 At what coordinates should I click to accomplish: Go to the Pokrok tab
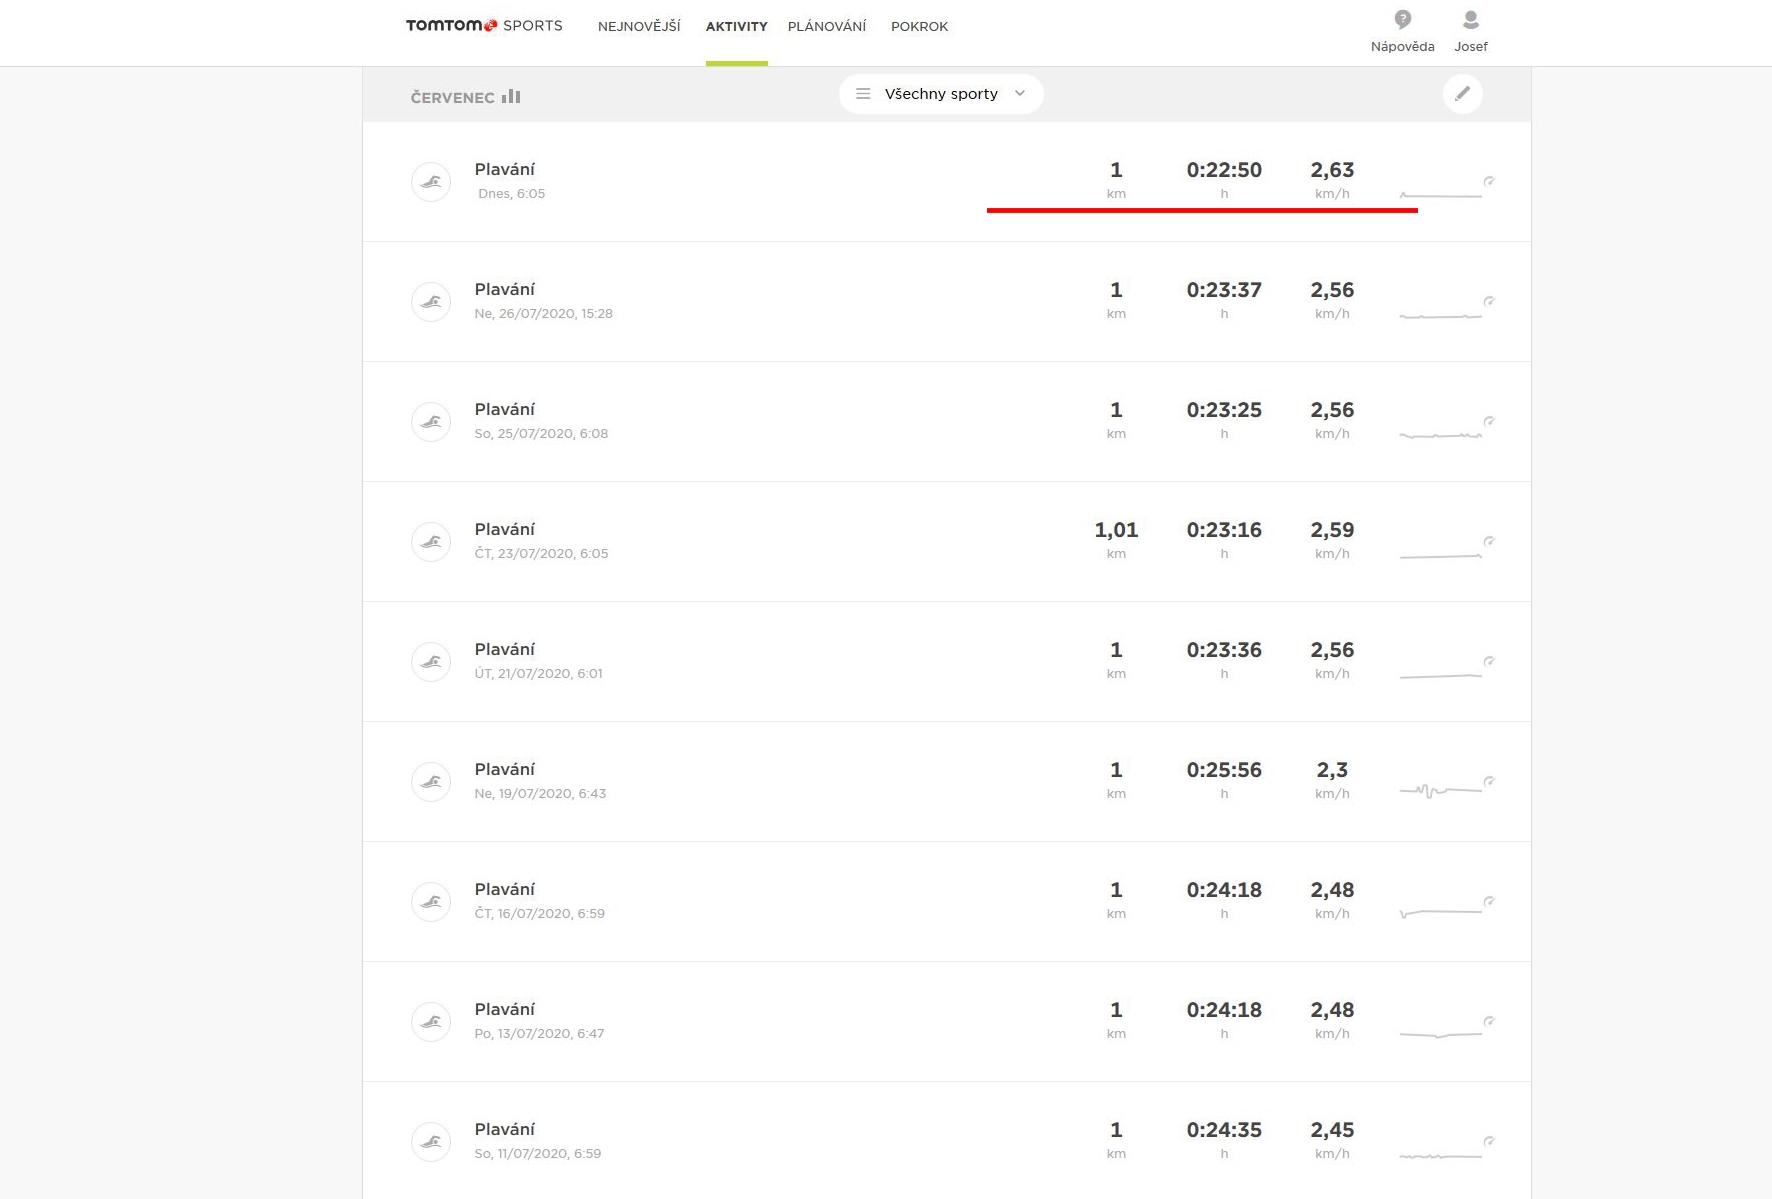tap(919, 27)
